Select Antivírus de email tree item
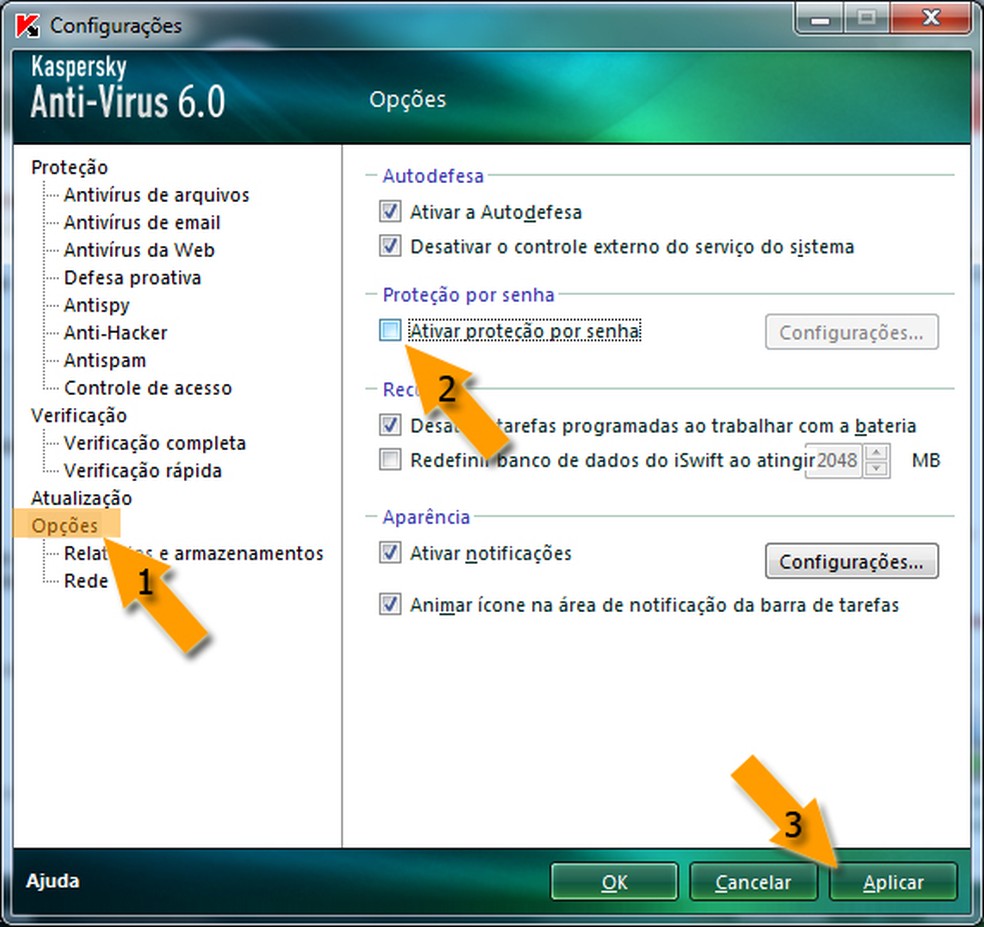The image size is (984, 927). click(142, 223)
